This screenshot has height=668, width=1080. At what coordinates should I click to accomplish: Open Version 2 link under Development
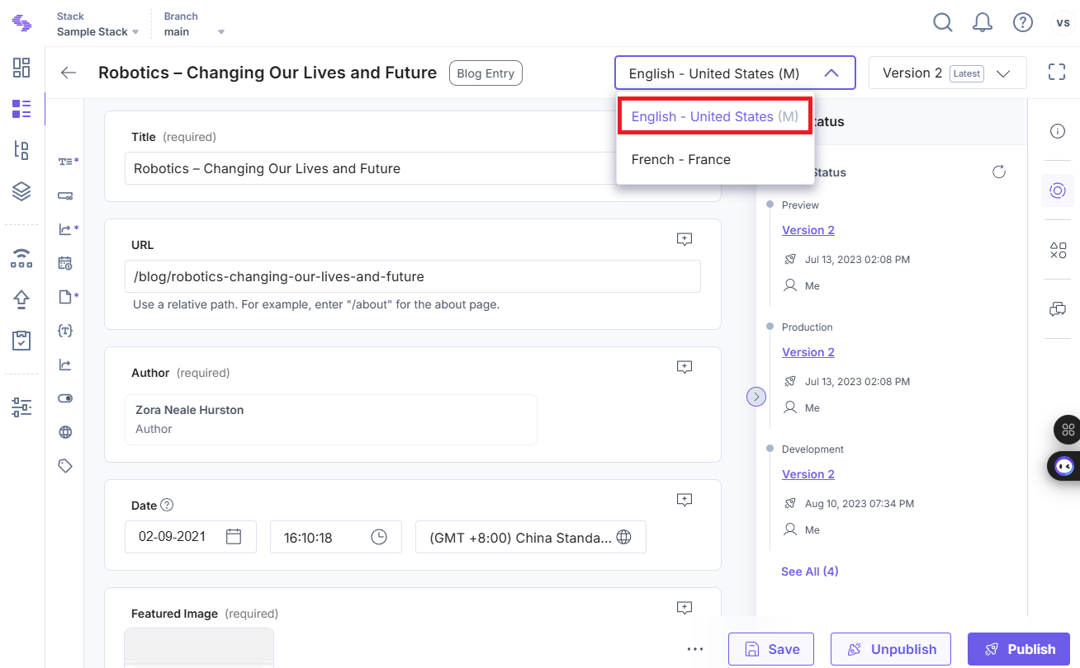[x=808, y=474]
